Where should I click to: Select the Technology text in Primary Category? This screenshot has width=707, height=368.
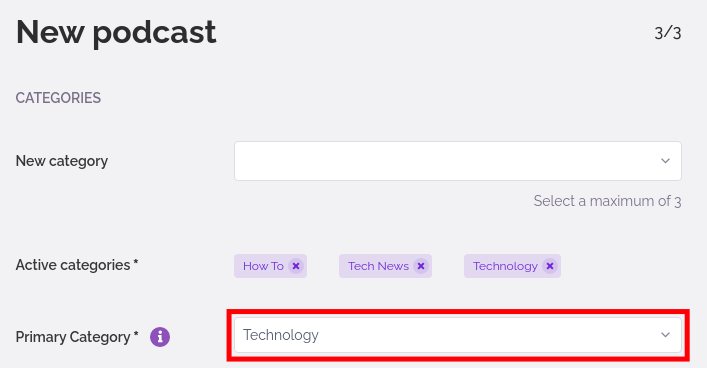(281, 335)
